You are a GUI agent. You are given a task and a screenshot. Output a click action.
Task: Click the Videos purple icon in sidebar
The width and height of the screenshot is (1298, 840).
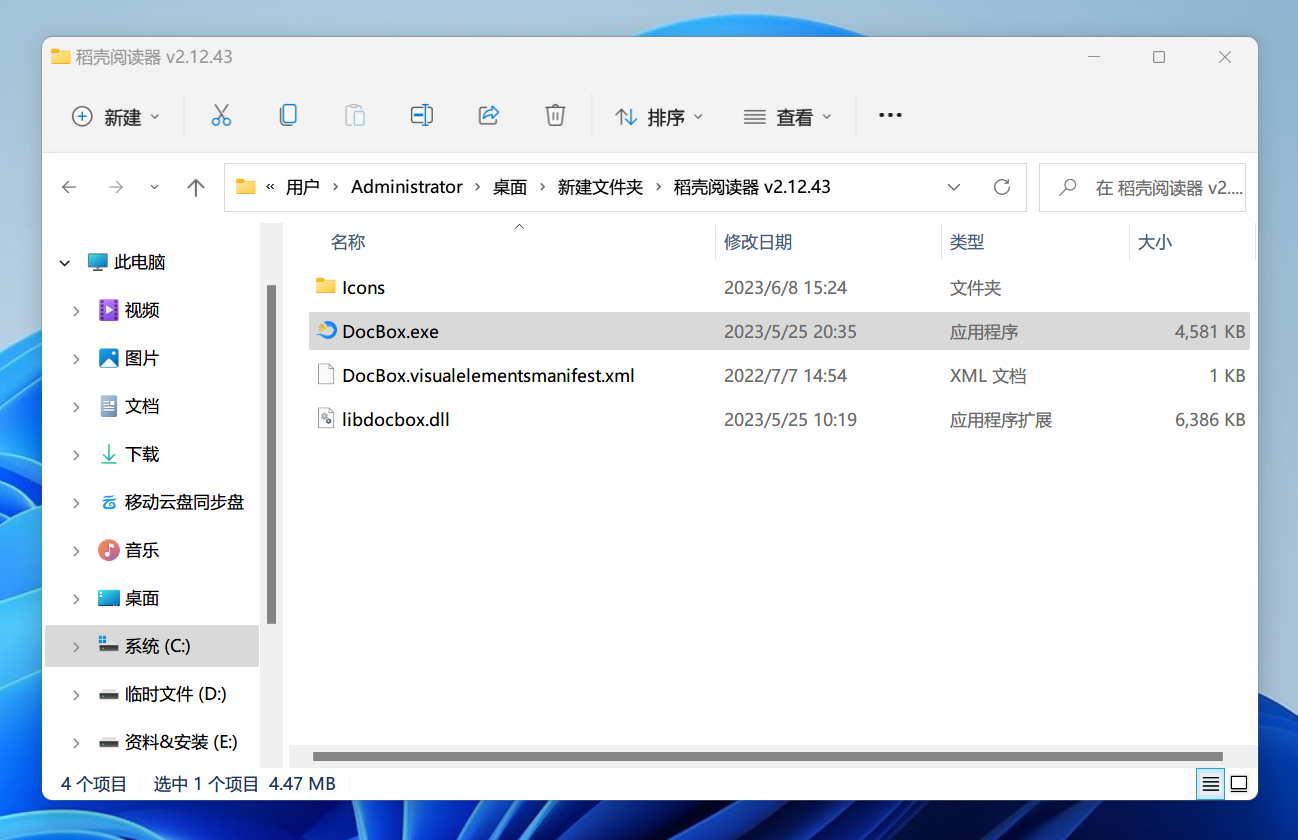(109, 310)
